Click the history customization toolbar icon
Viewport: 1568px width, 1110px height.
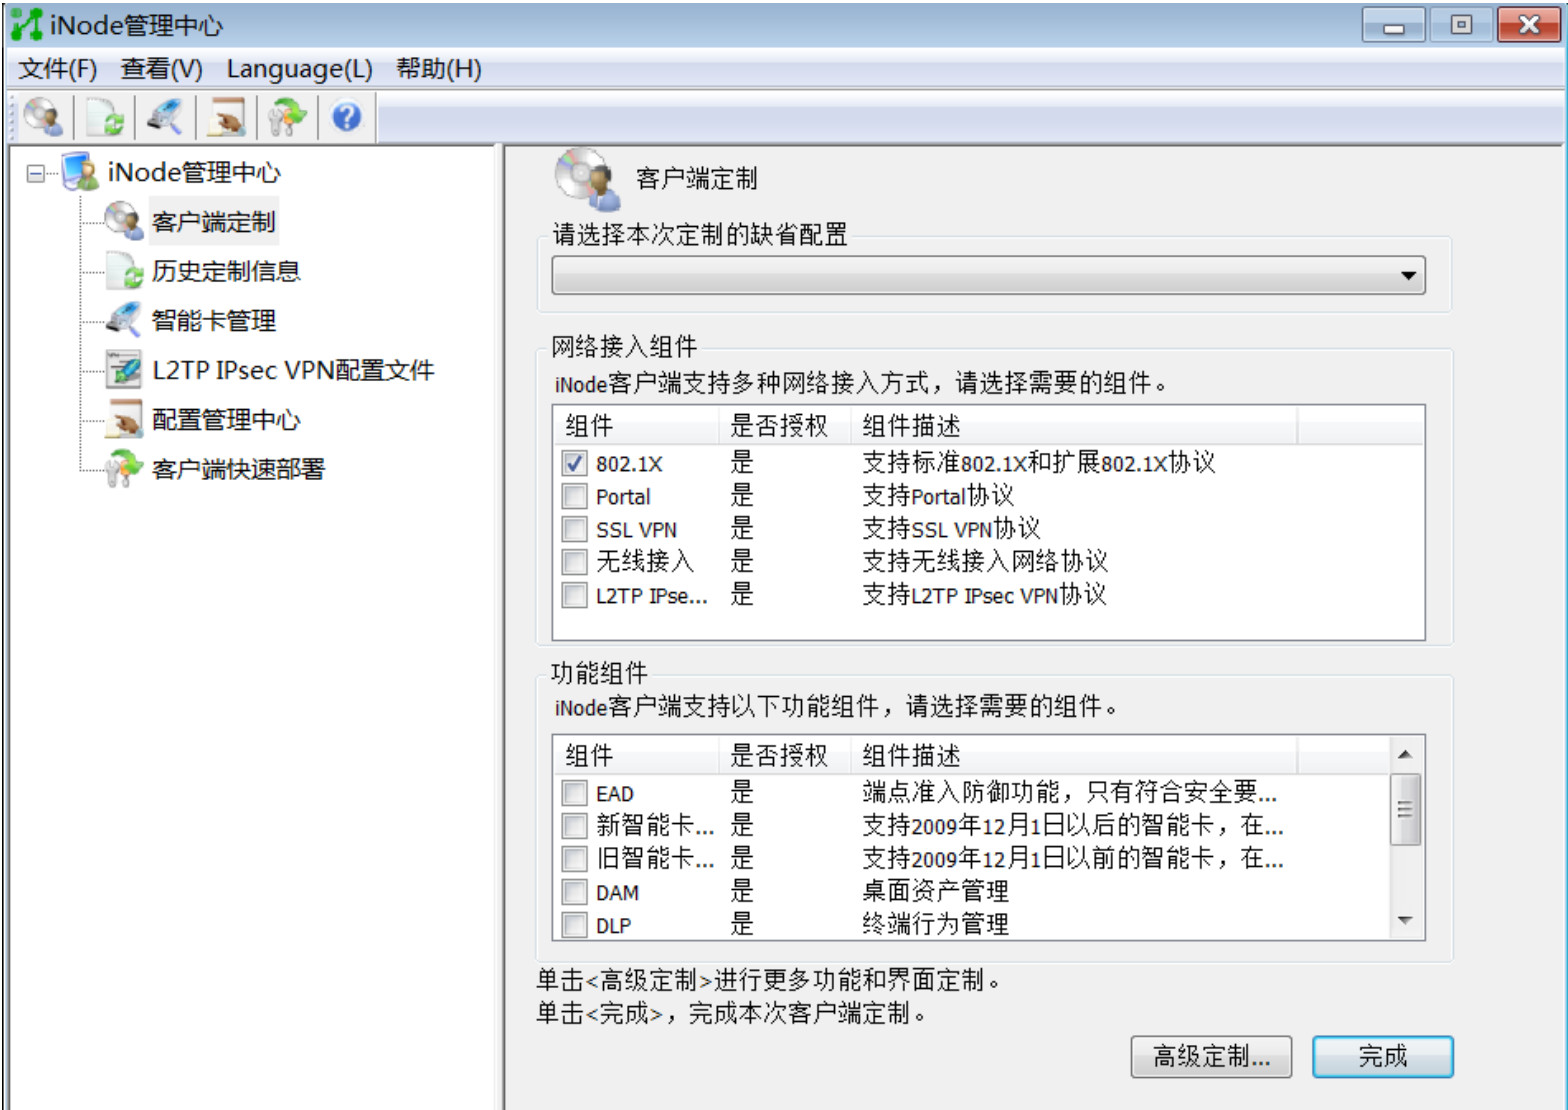click(x=105, y=117)
